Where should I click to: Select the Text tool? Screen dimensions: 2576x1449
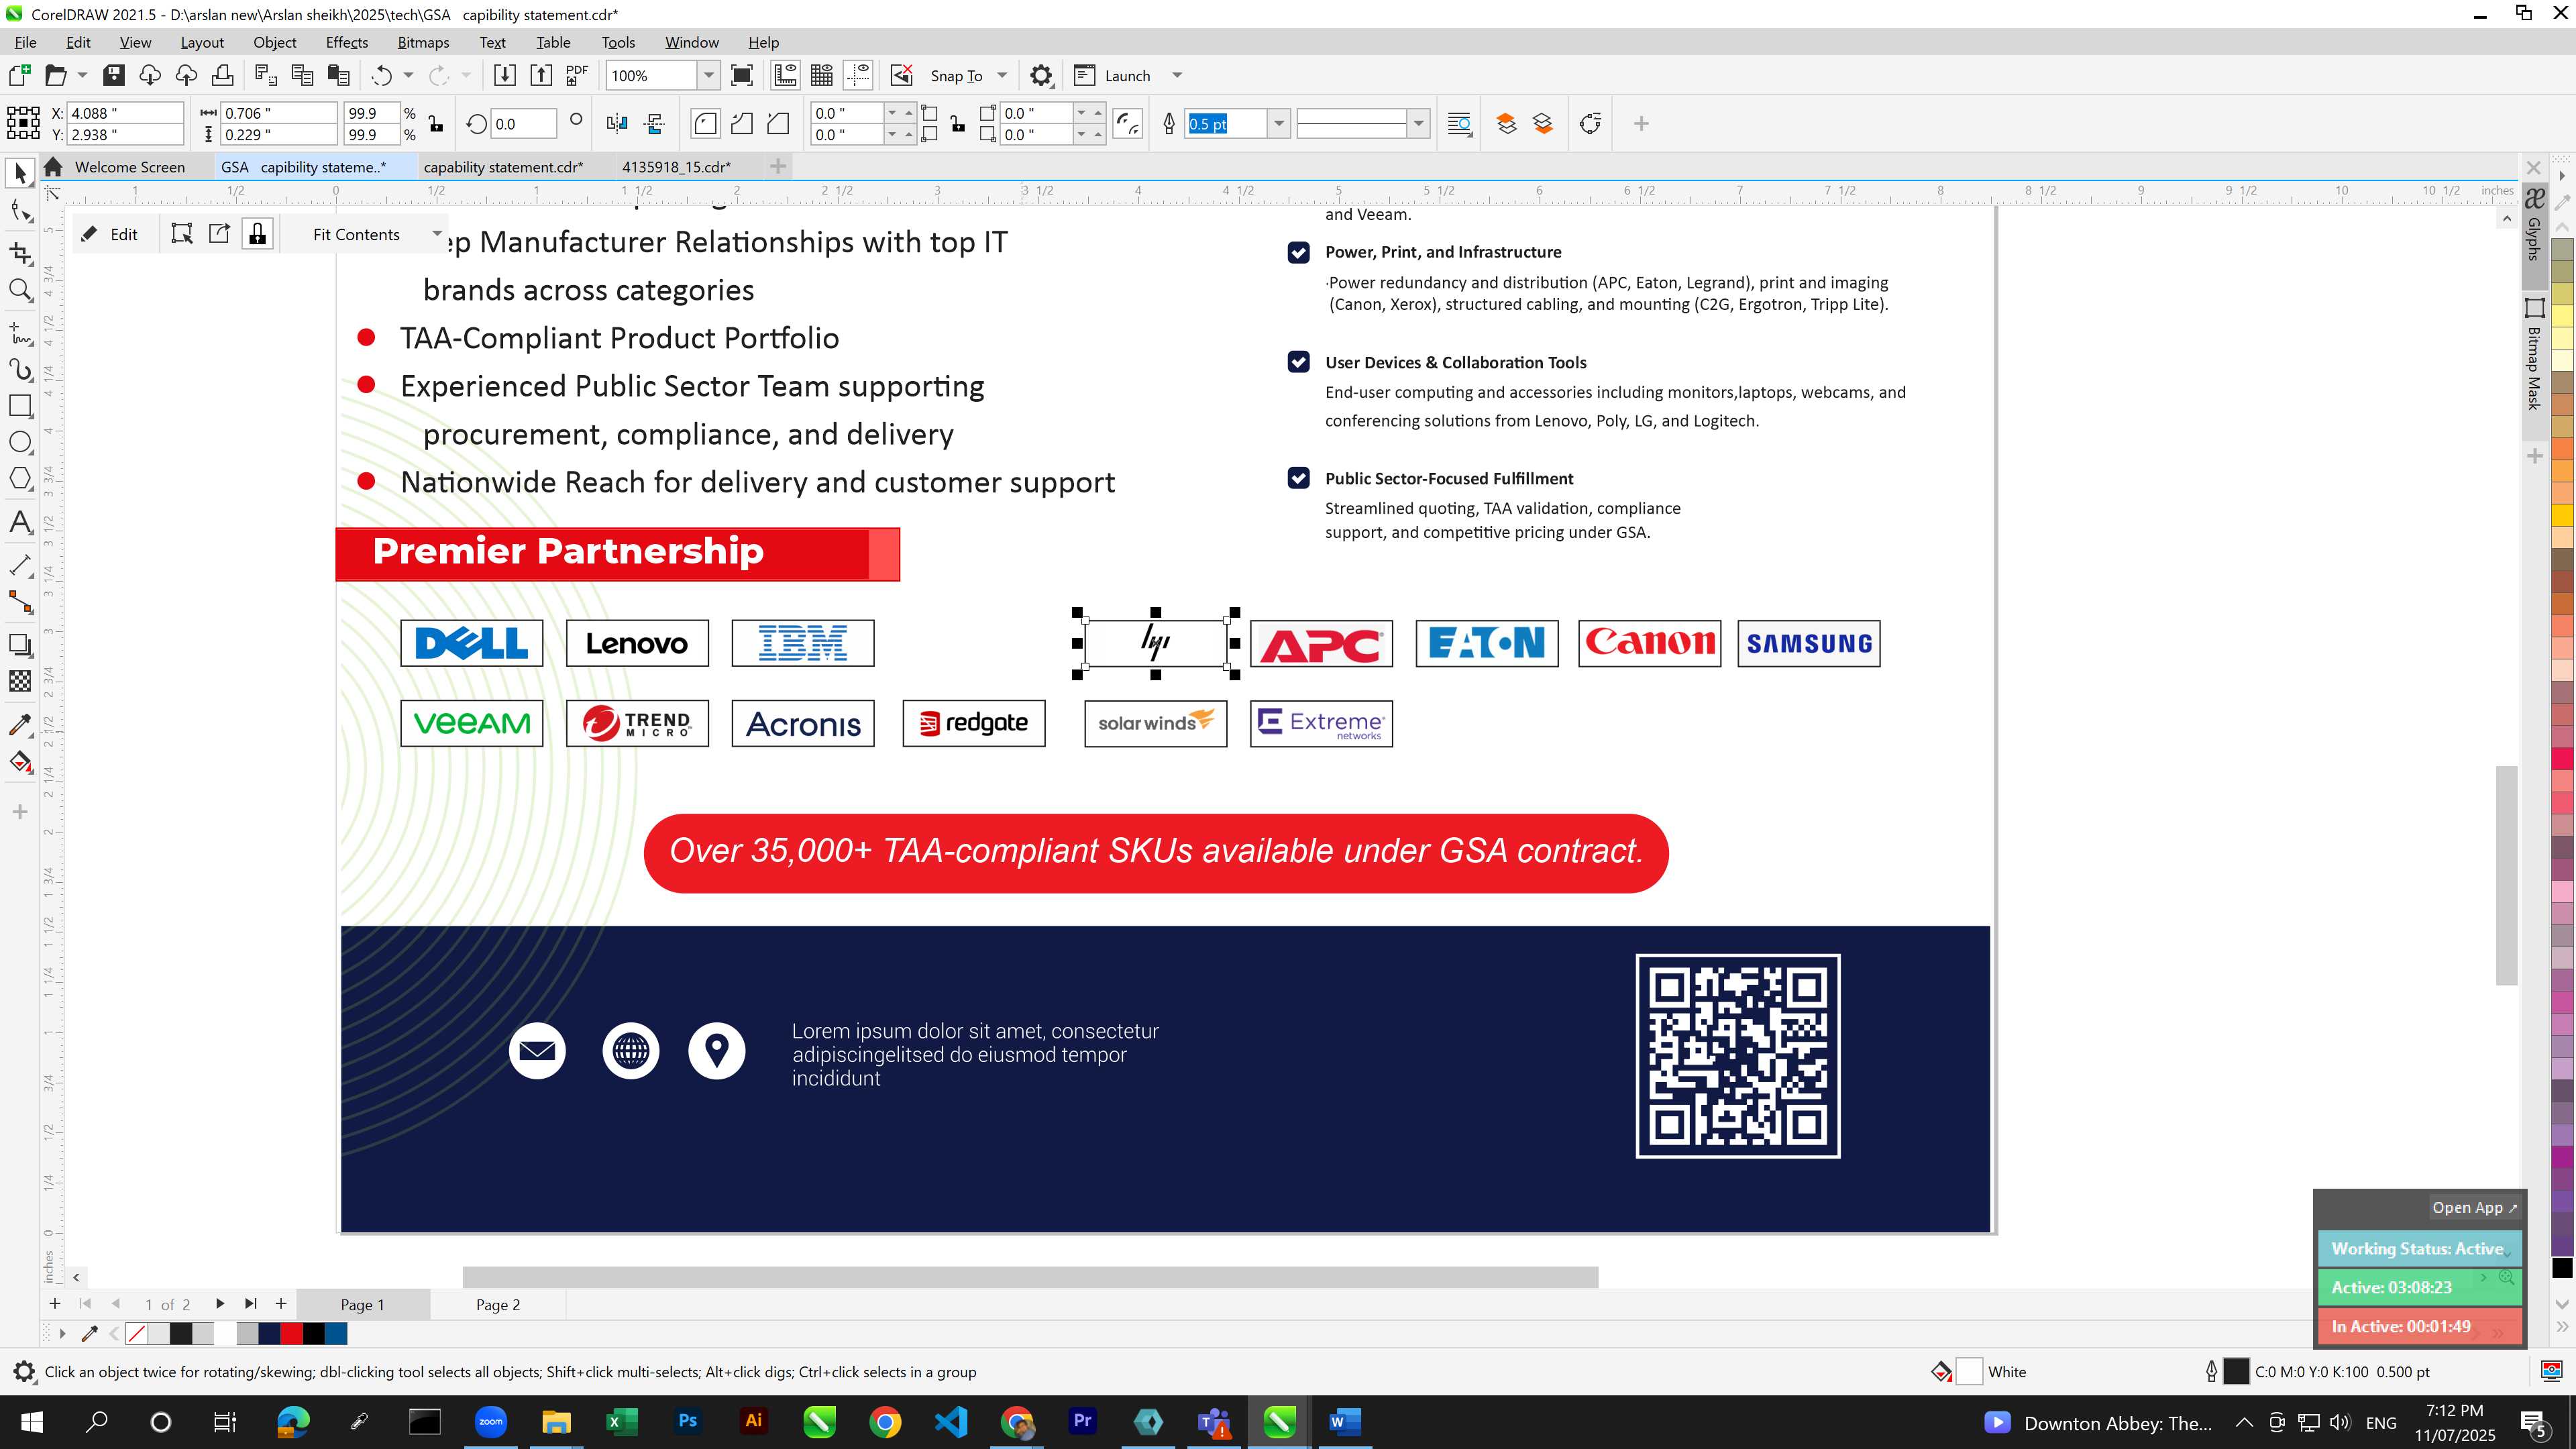point(20,522)
